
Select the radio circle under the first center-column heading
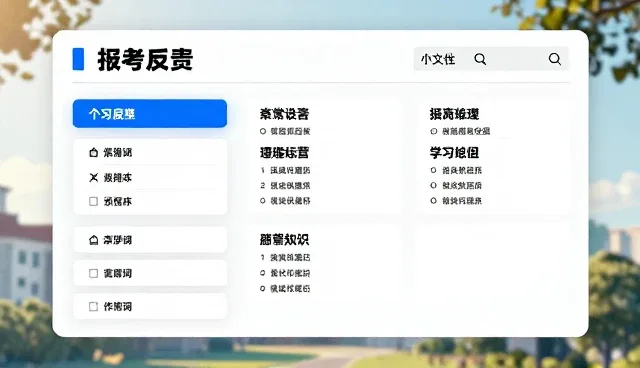[263, 131]
